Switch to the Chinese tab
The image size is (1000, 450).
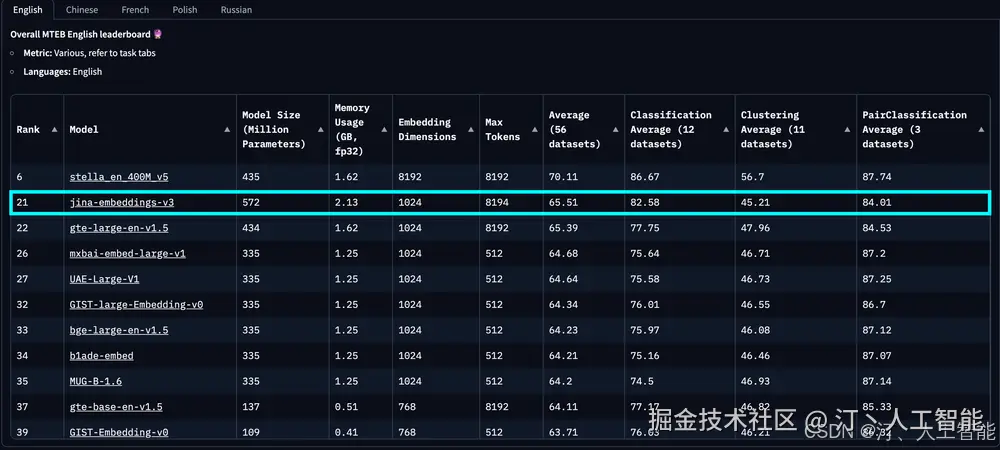82,10
